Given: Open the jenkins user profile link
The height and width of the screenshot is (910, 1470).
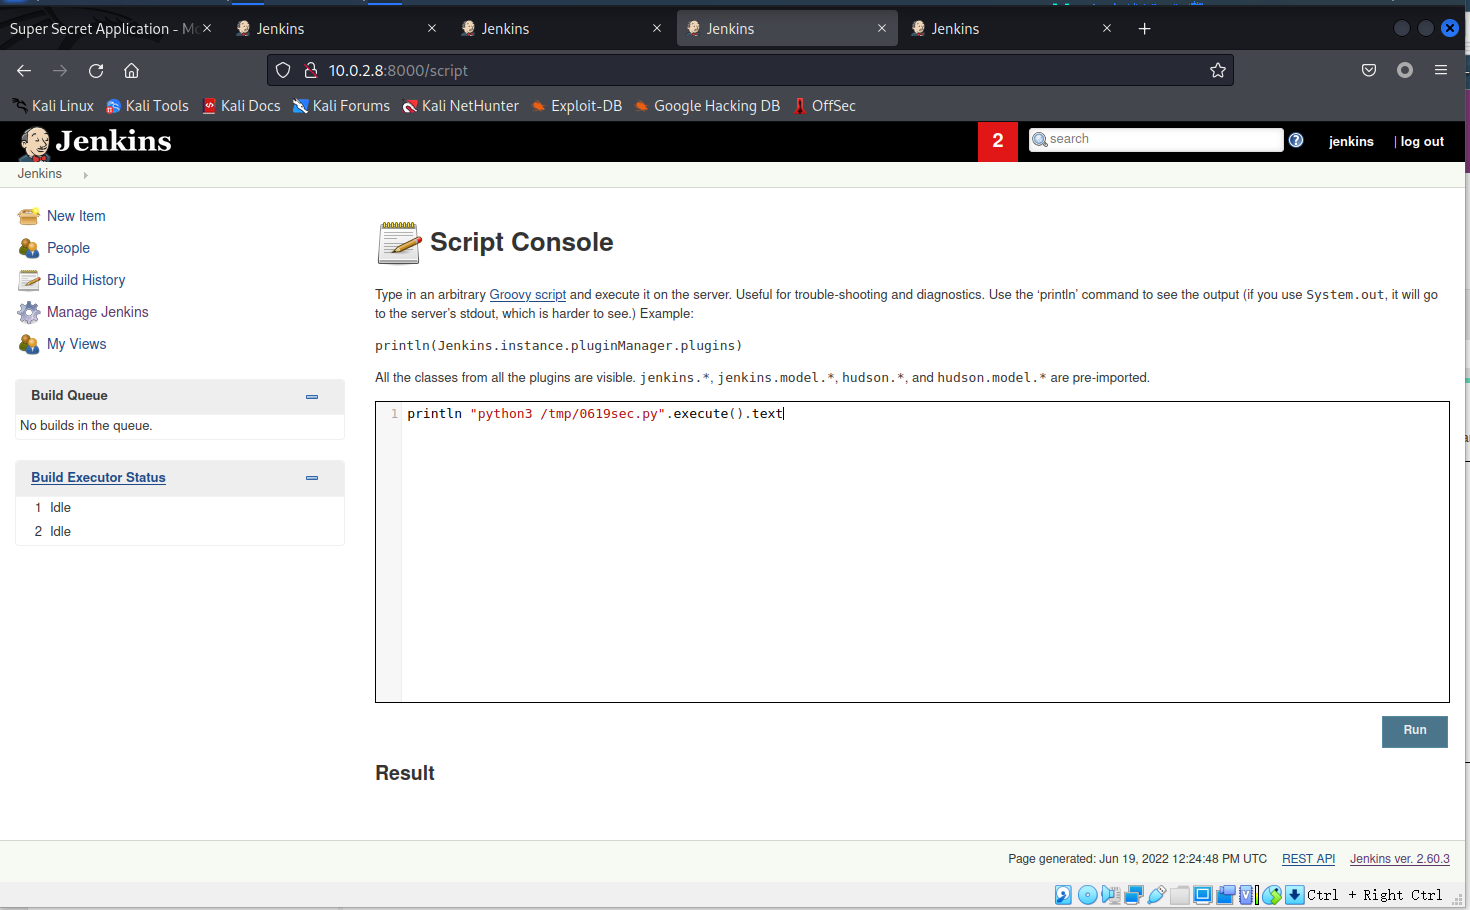Looking at the screenshot, I should coord(1351,142).
